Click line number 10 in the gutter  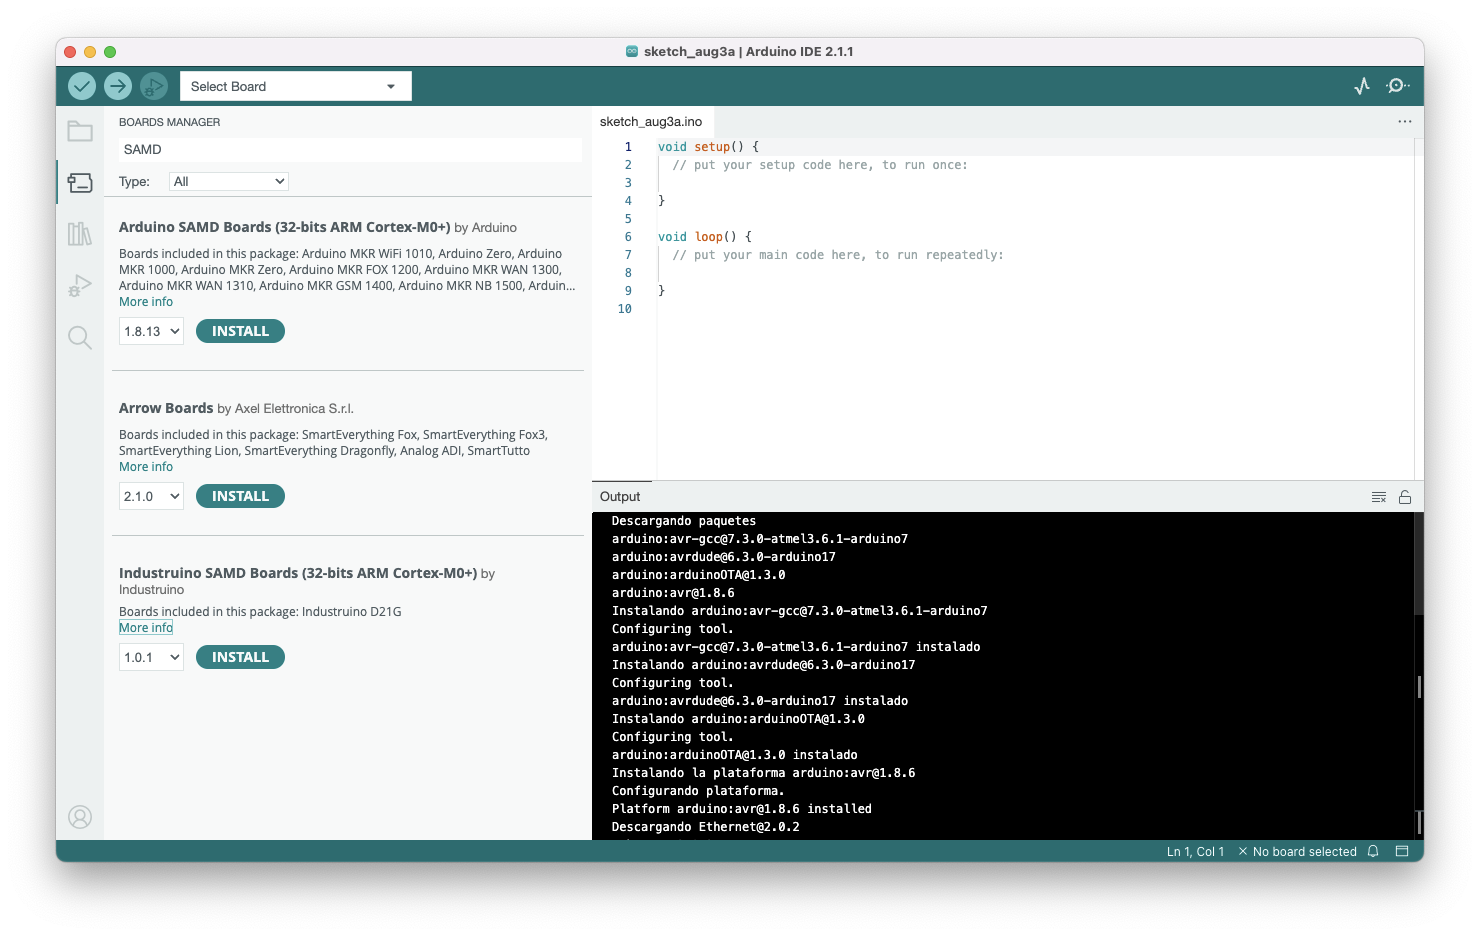coord(624,309)
